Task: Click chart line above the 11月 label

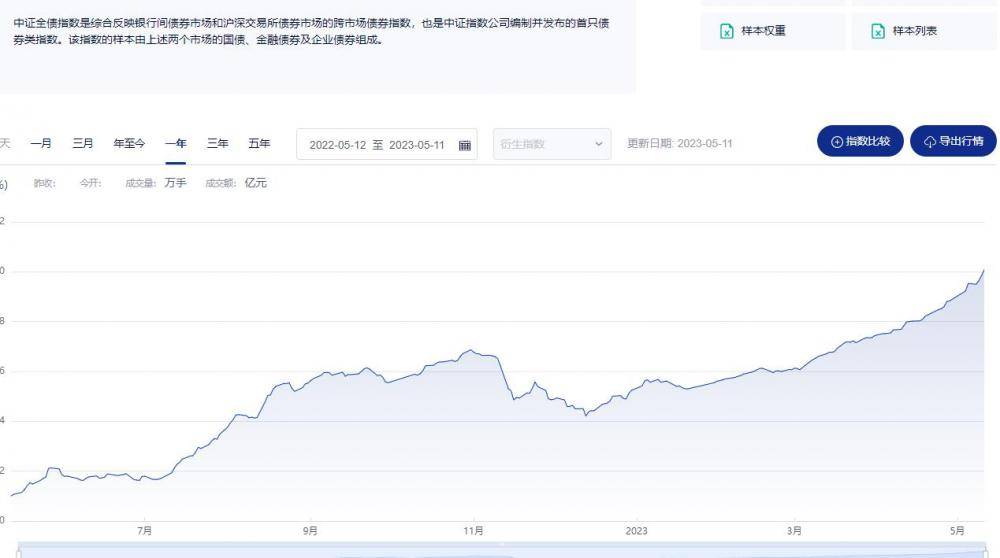Action: [474, 351]
